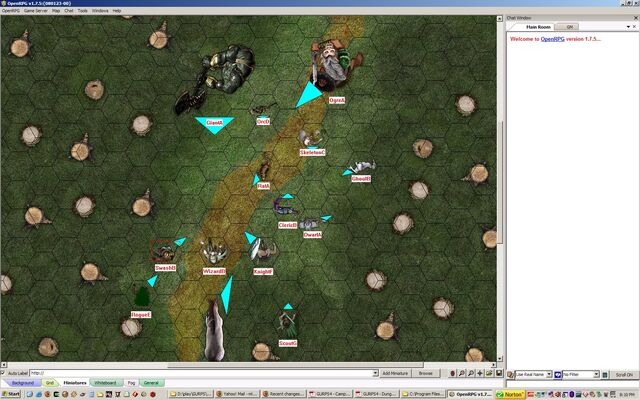Open the Help menu
The image size is (640, 400).
(x=117, y=11)
